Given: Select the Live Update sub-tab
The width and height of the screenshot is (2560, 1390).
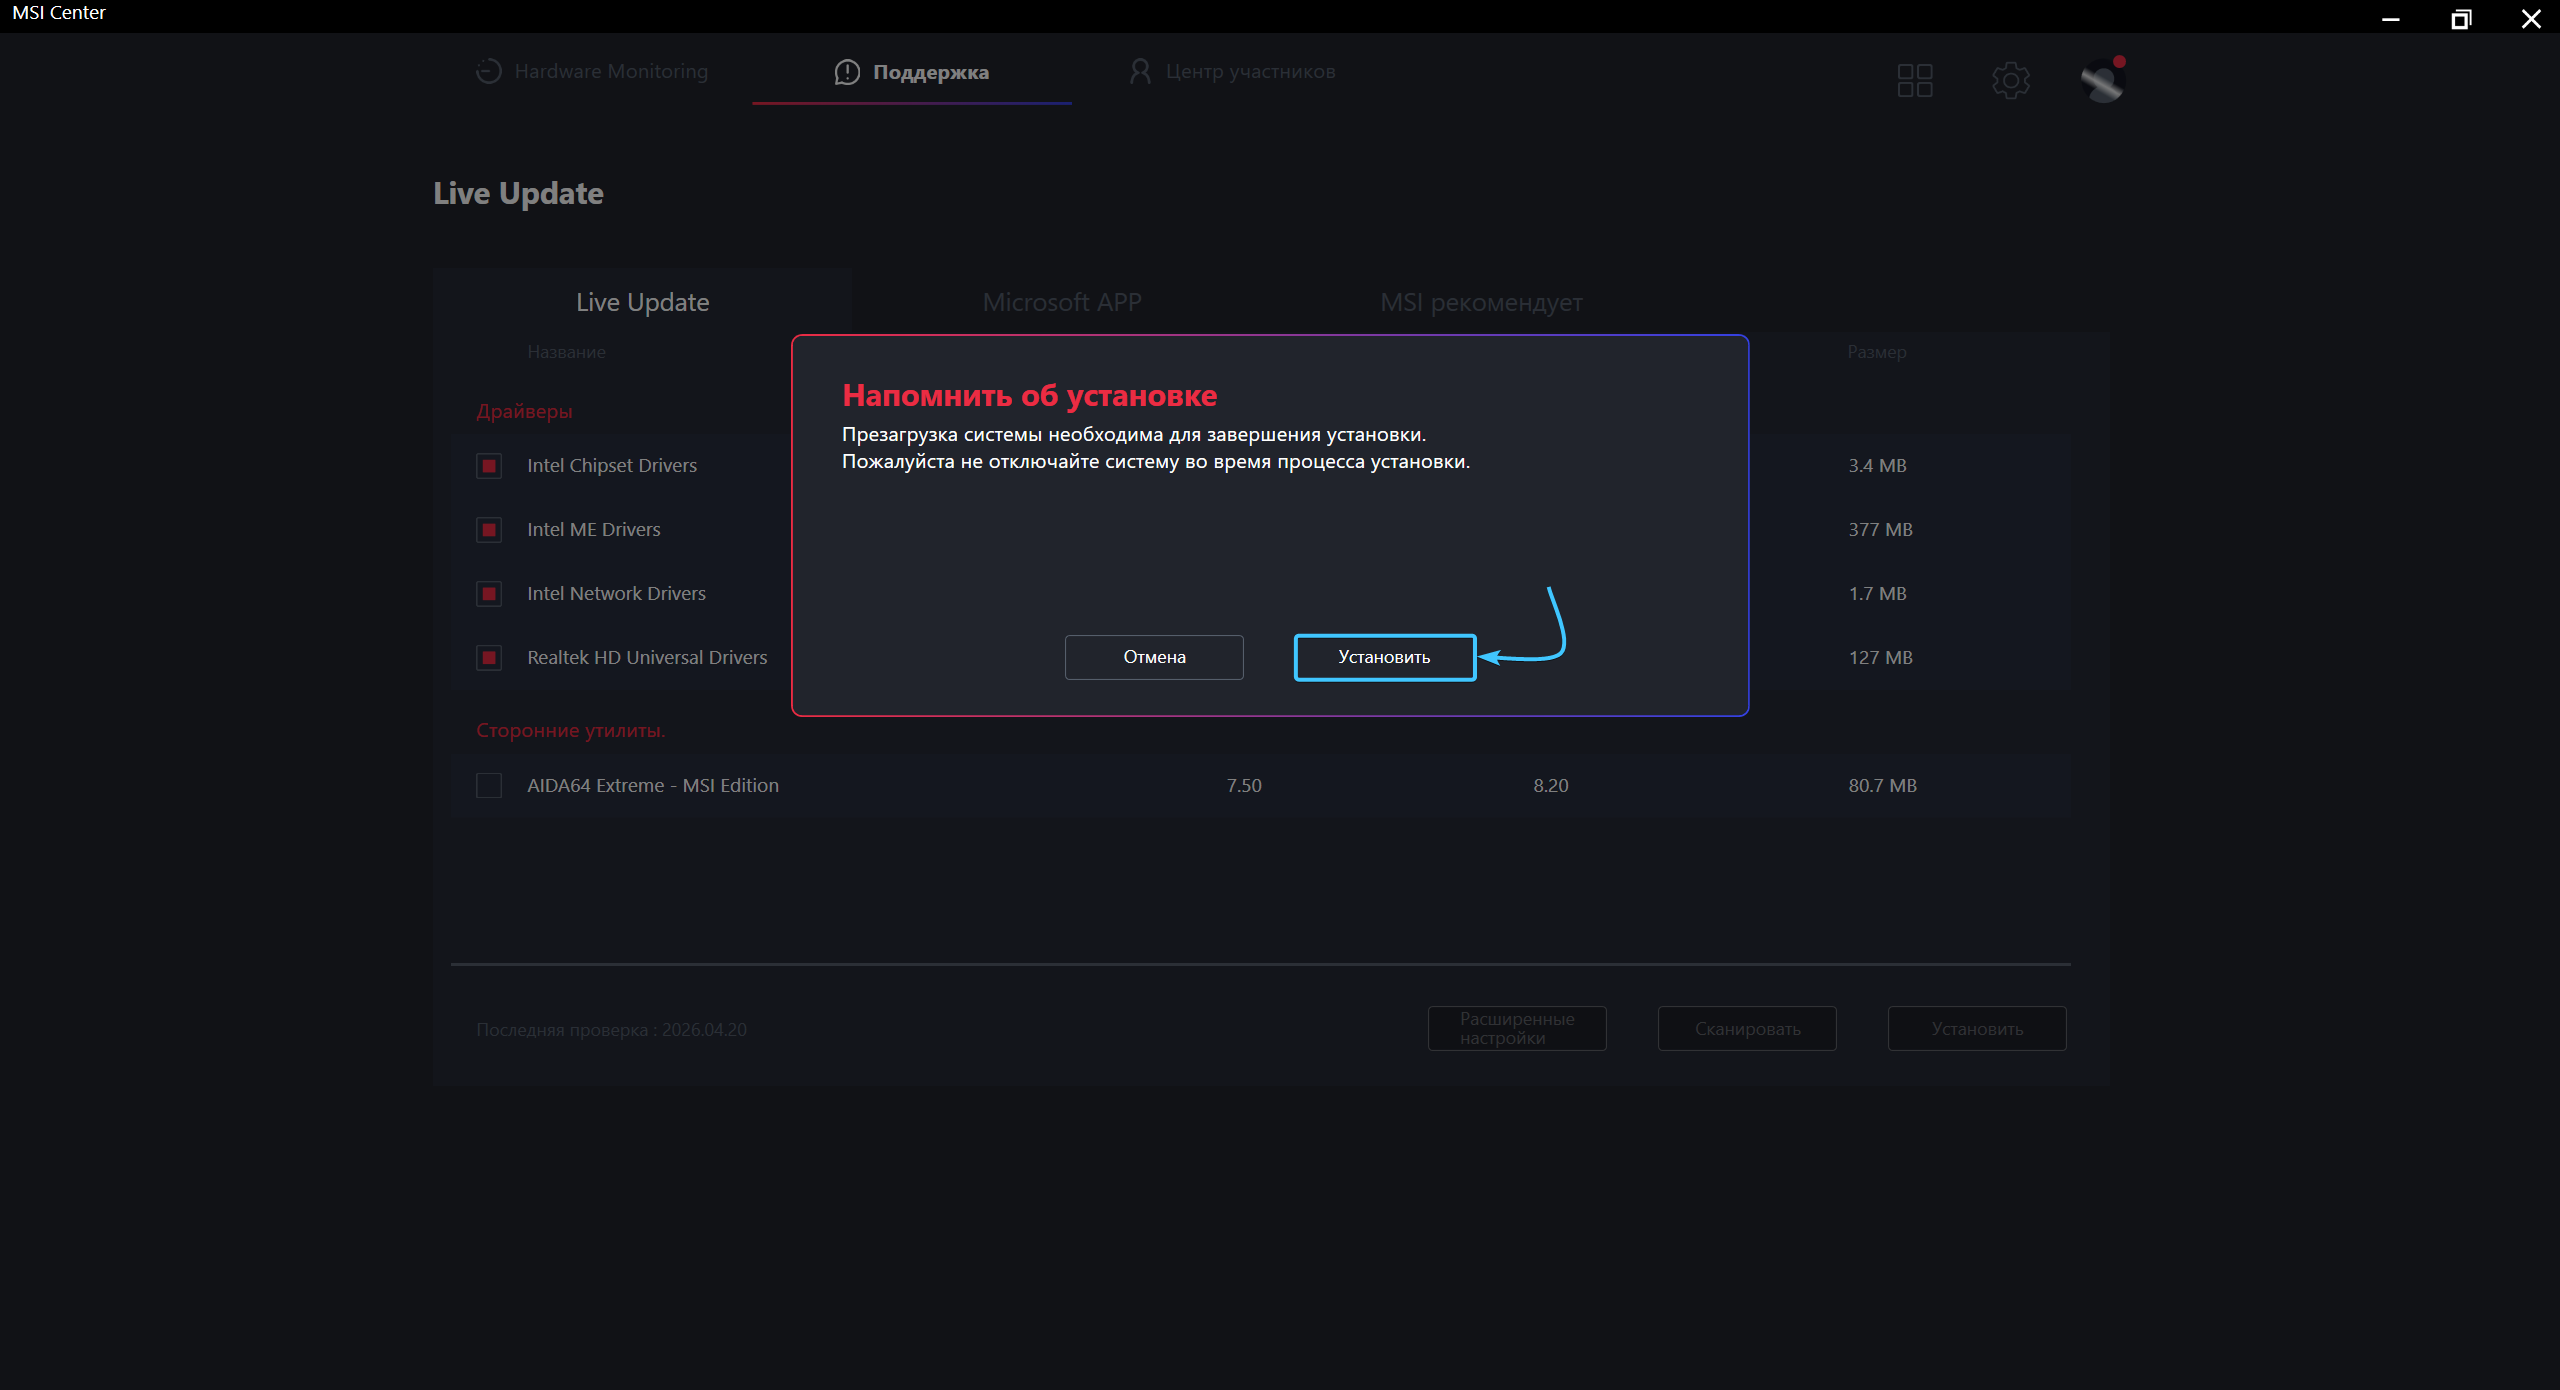Looking at the screenshot, I should coord(642,302).
